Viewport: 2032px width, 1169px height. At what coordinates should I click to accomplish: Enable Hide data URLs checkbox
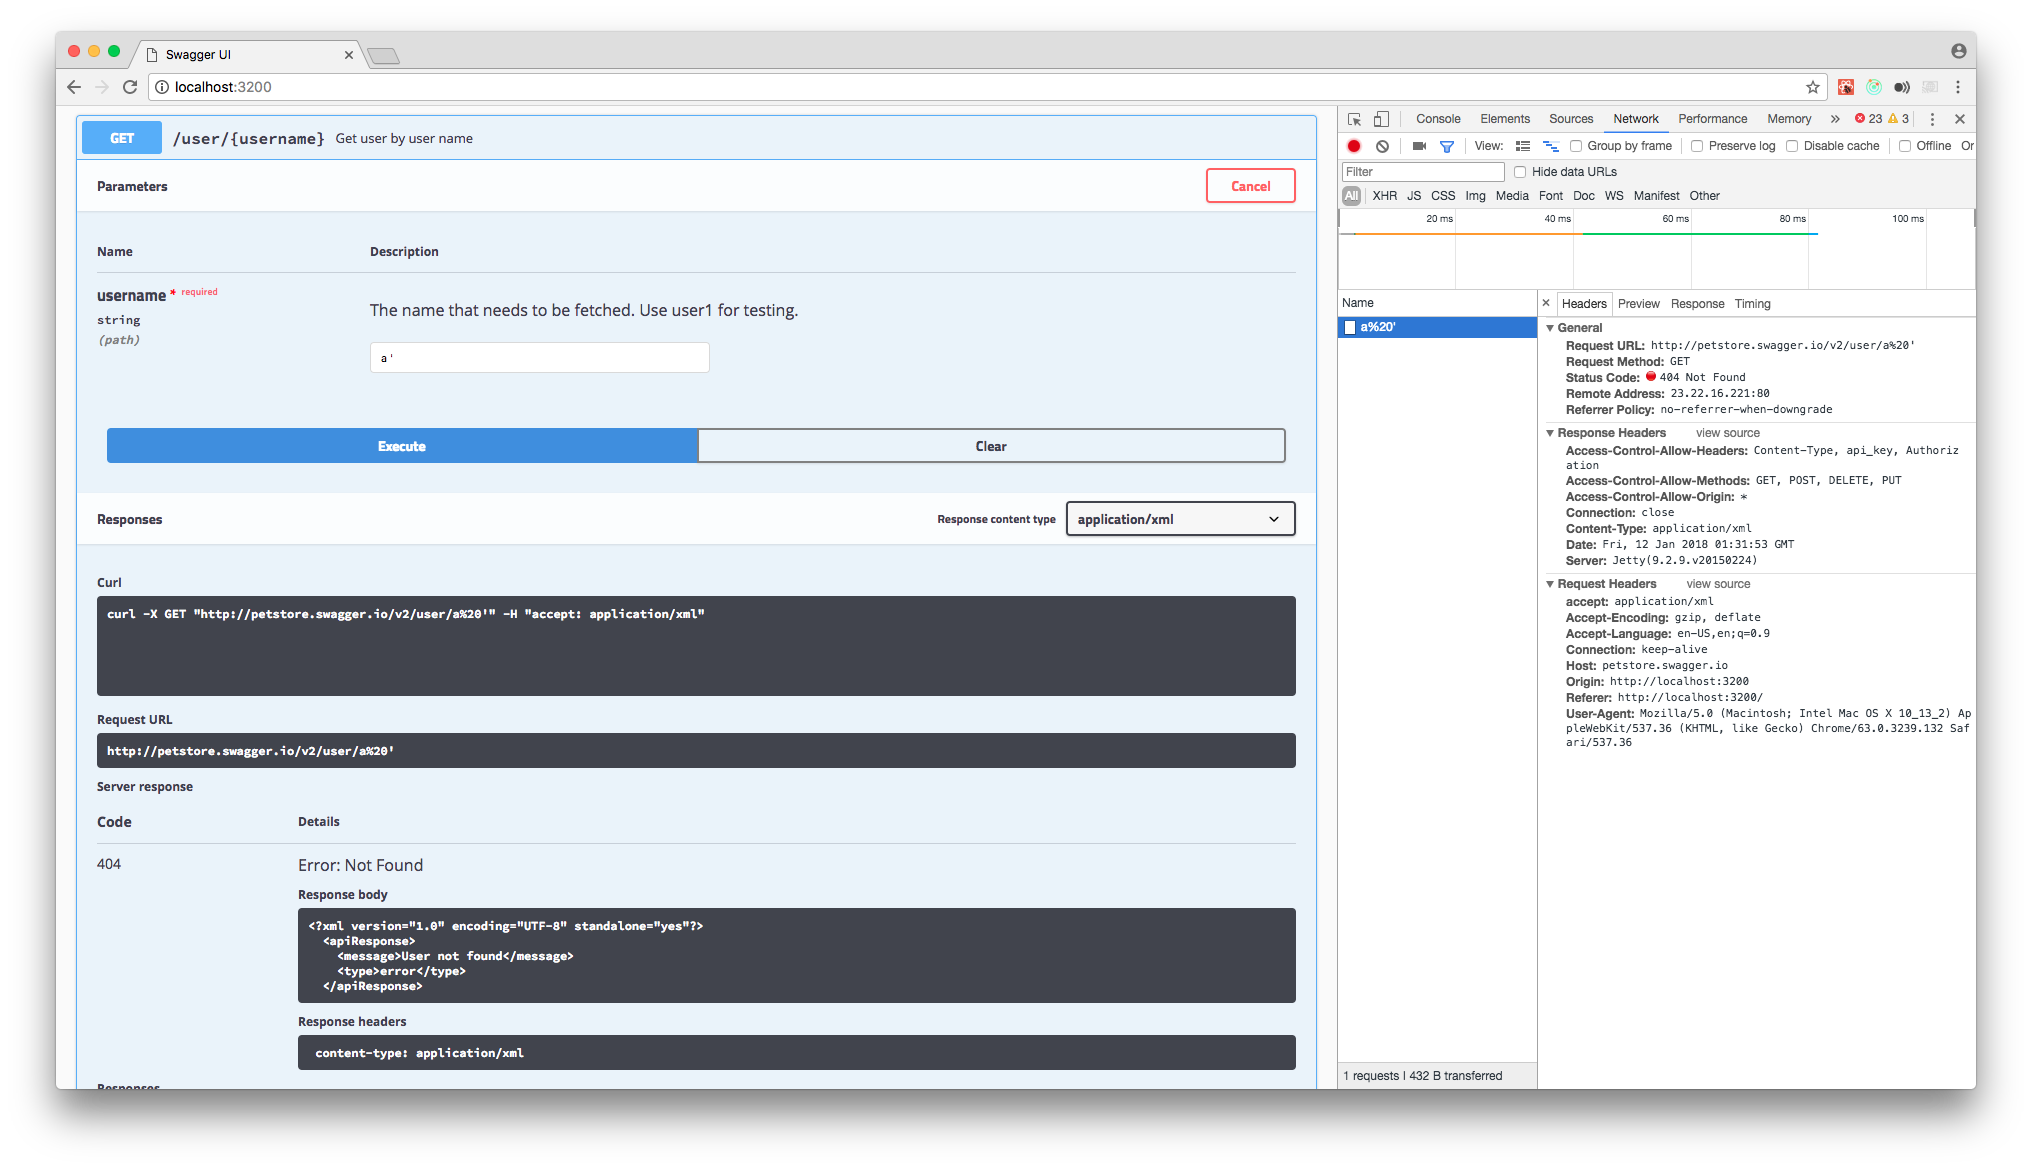pyautogui.click(x=1520, y=172)
